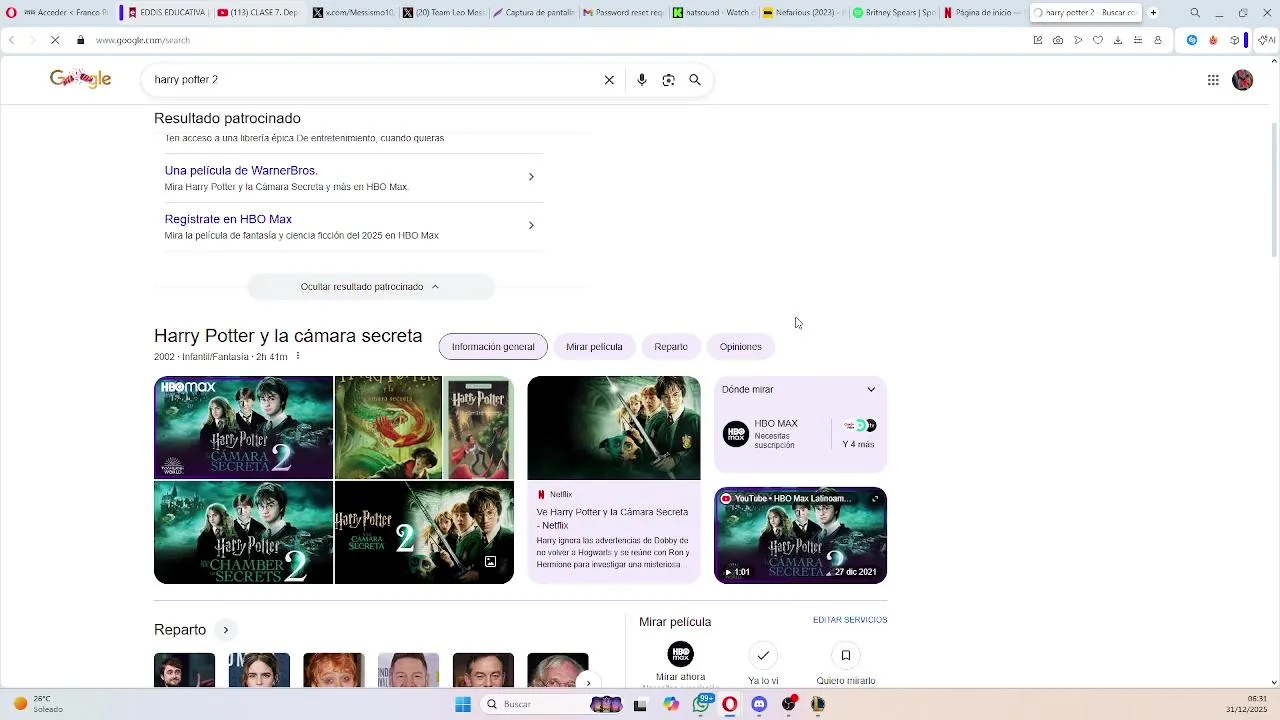Switch to Britney Spears Spotify tab
Viewport: 1280px width, 720px height.
(x=893, y=13)
